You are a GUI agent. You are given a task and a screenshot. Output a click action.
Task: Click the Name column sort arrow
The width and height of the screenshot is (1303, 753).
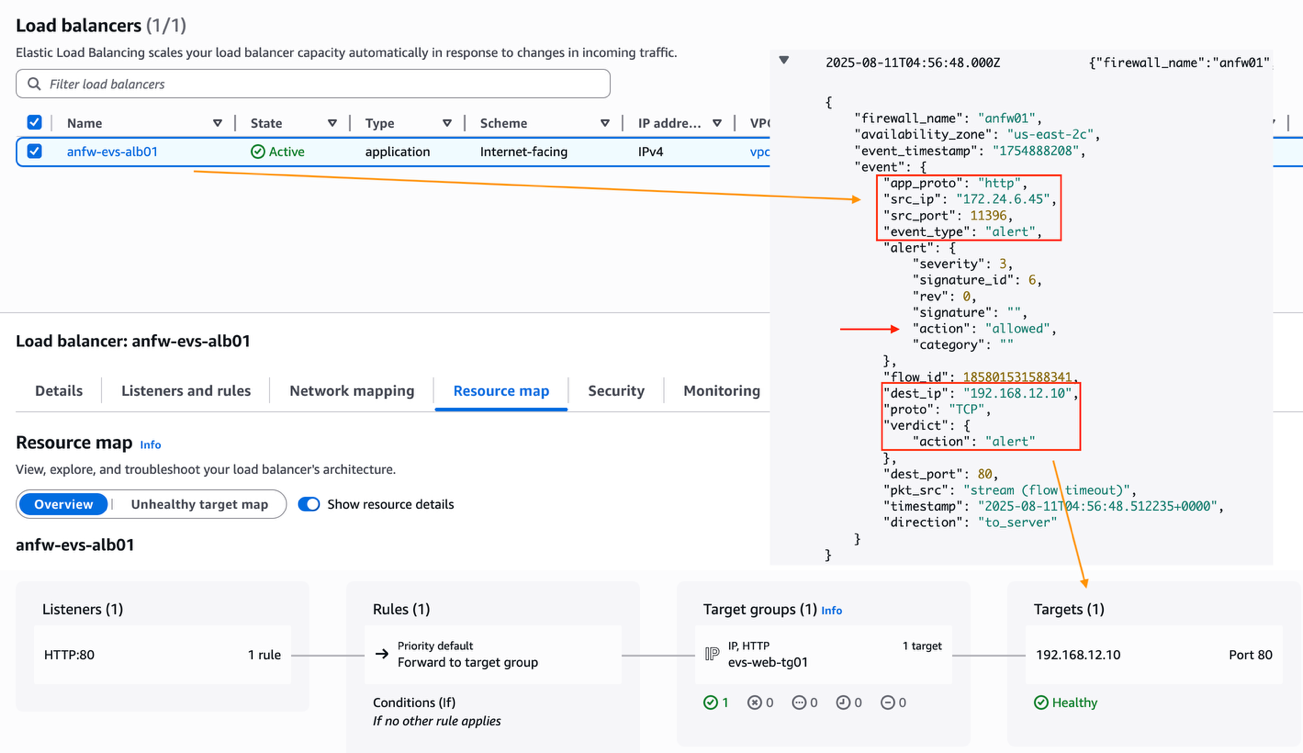[217, 123]
